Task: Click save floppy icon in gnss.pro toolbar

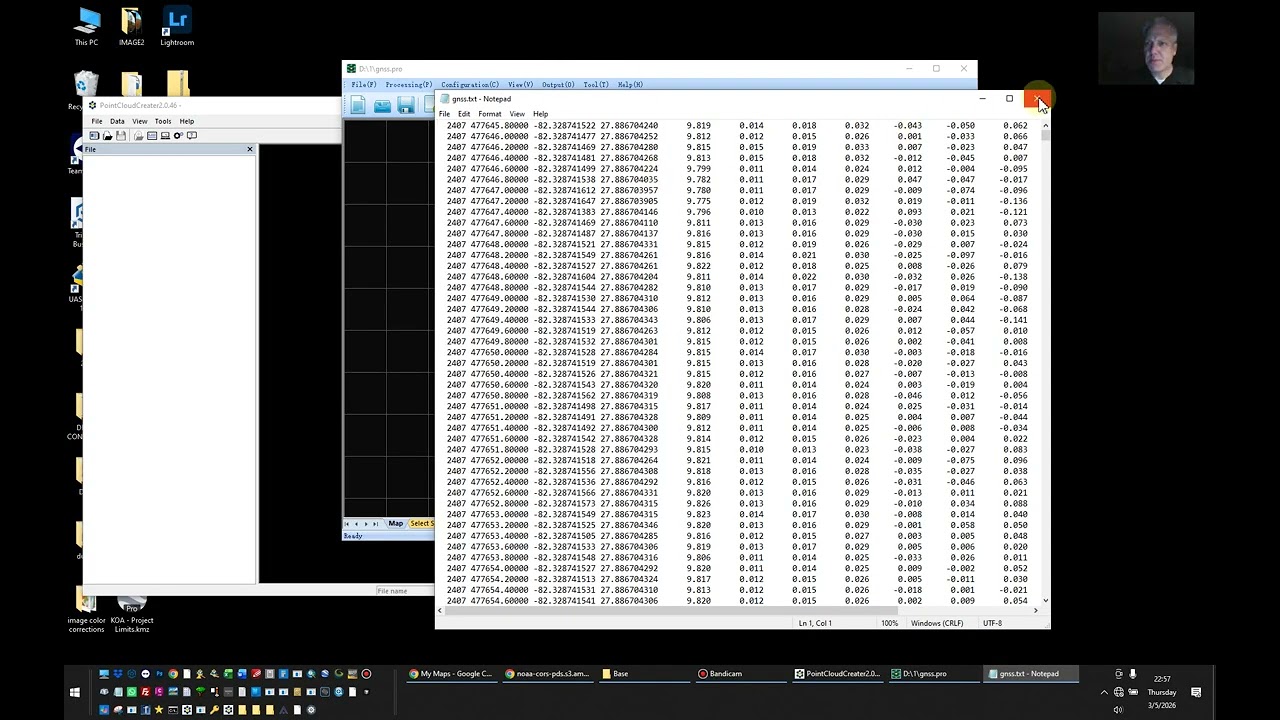Action: point(405,106)
